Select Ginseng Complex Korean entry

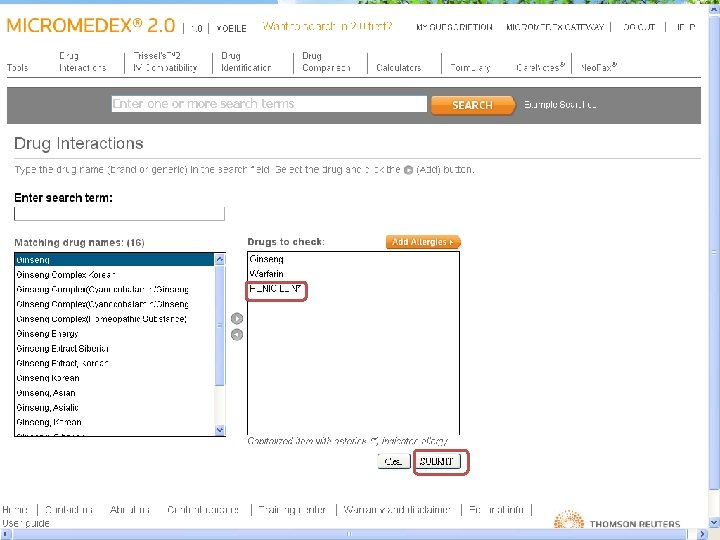click(114, 275)
